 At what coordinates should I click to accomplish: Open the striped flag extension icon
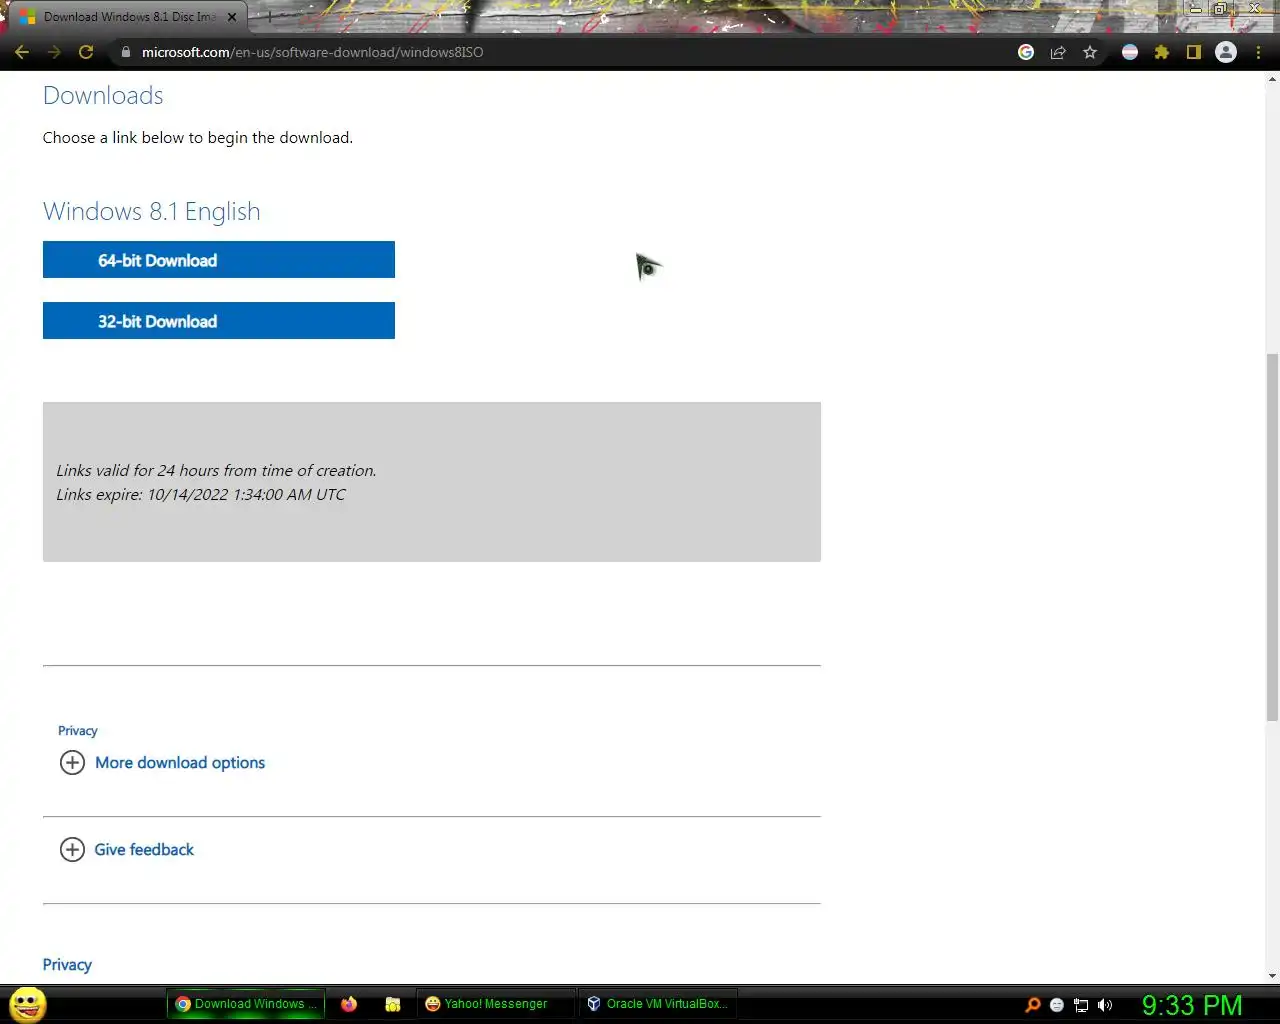pos(1130,52)
